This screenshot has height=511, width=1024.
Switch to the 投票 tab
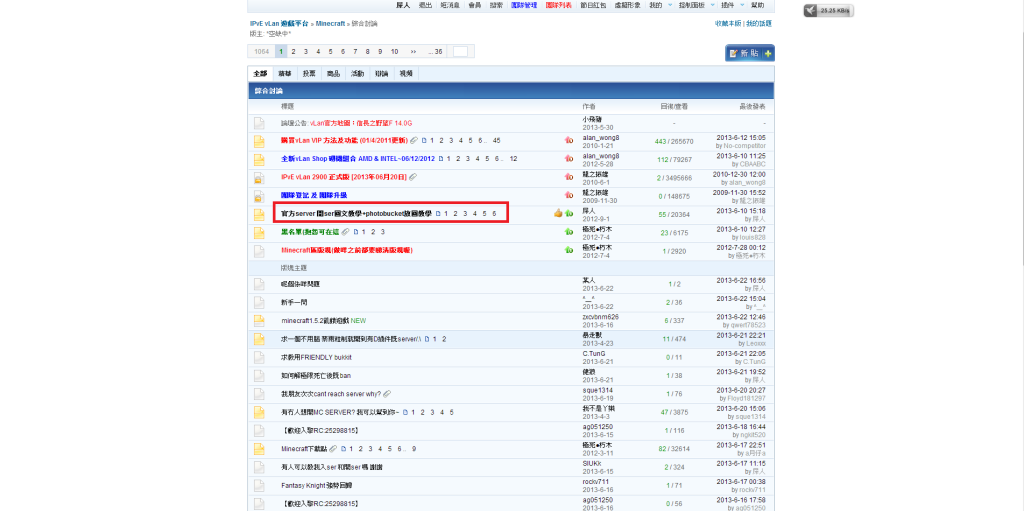[x=309, y=73]
